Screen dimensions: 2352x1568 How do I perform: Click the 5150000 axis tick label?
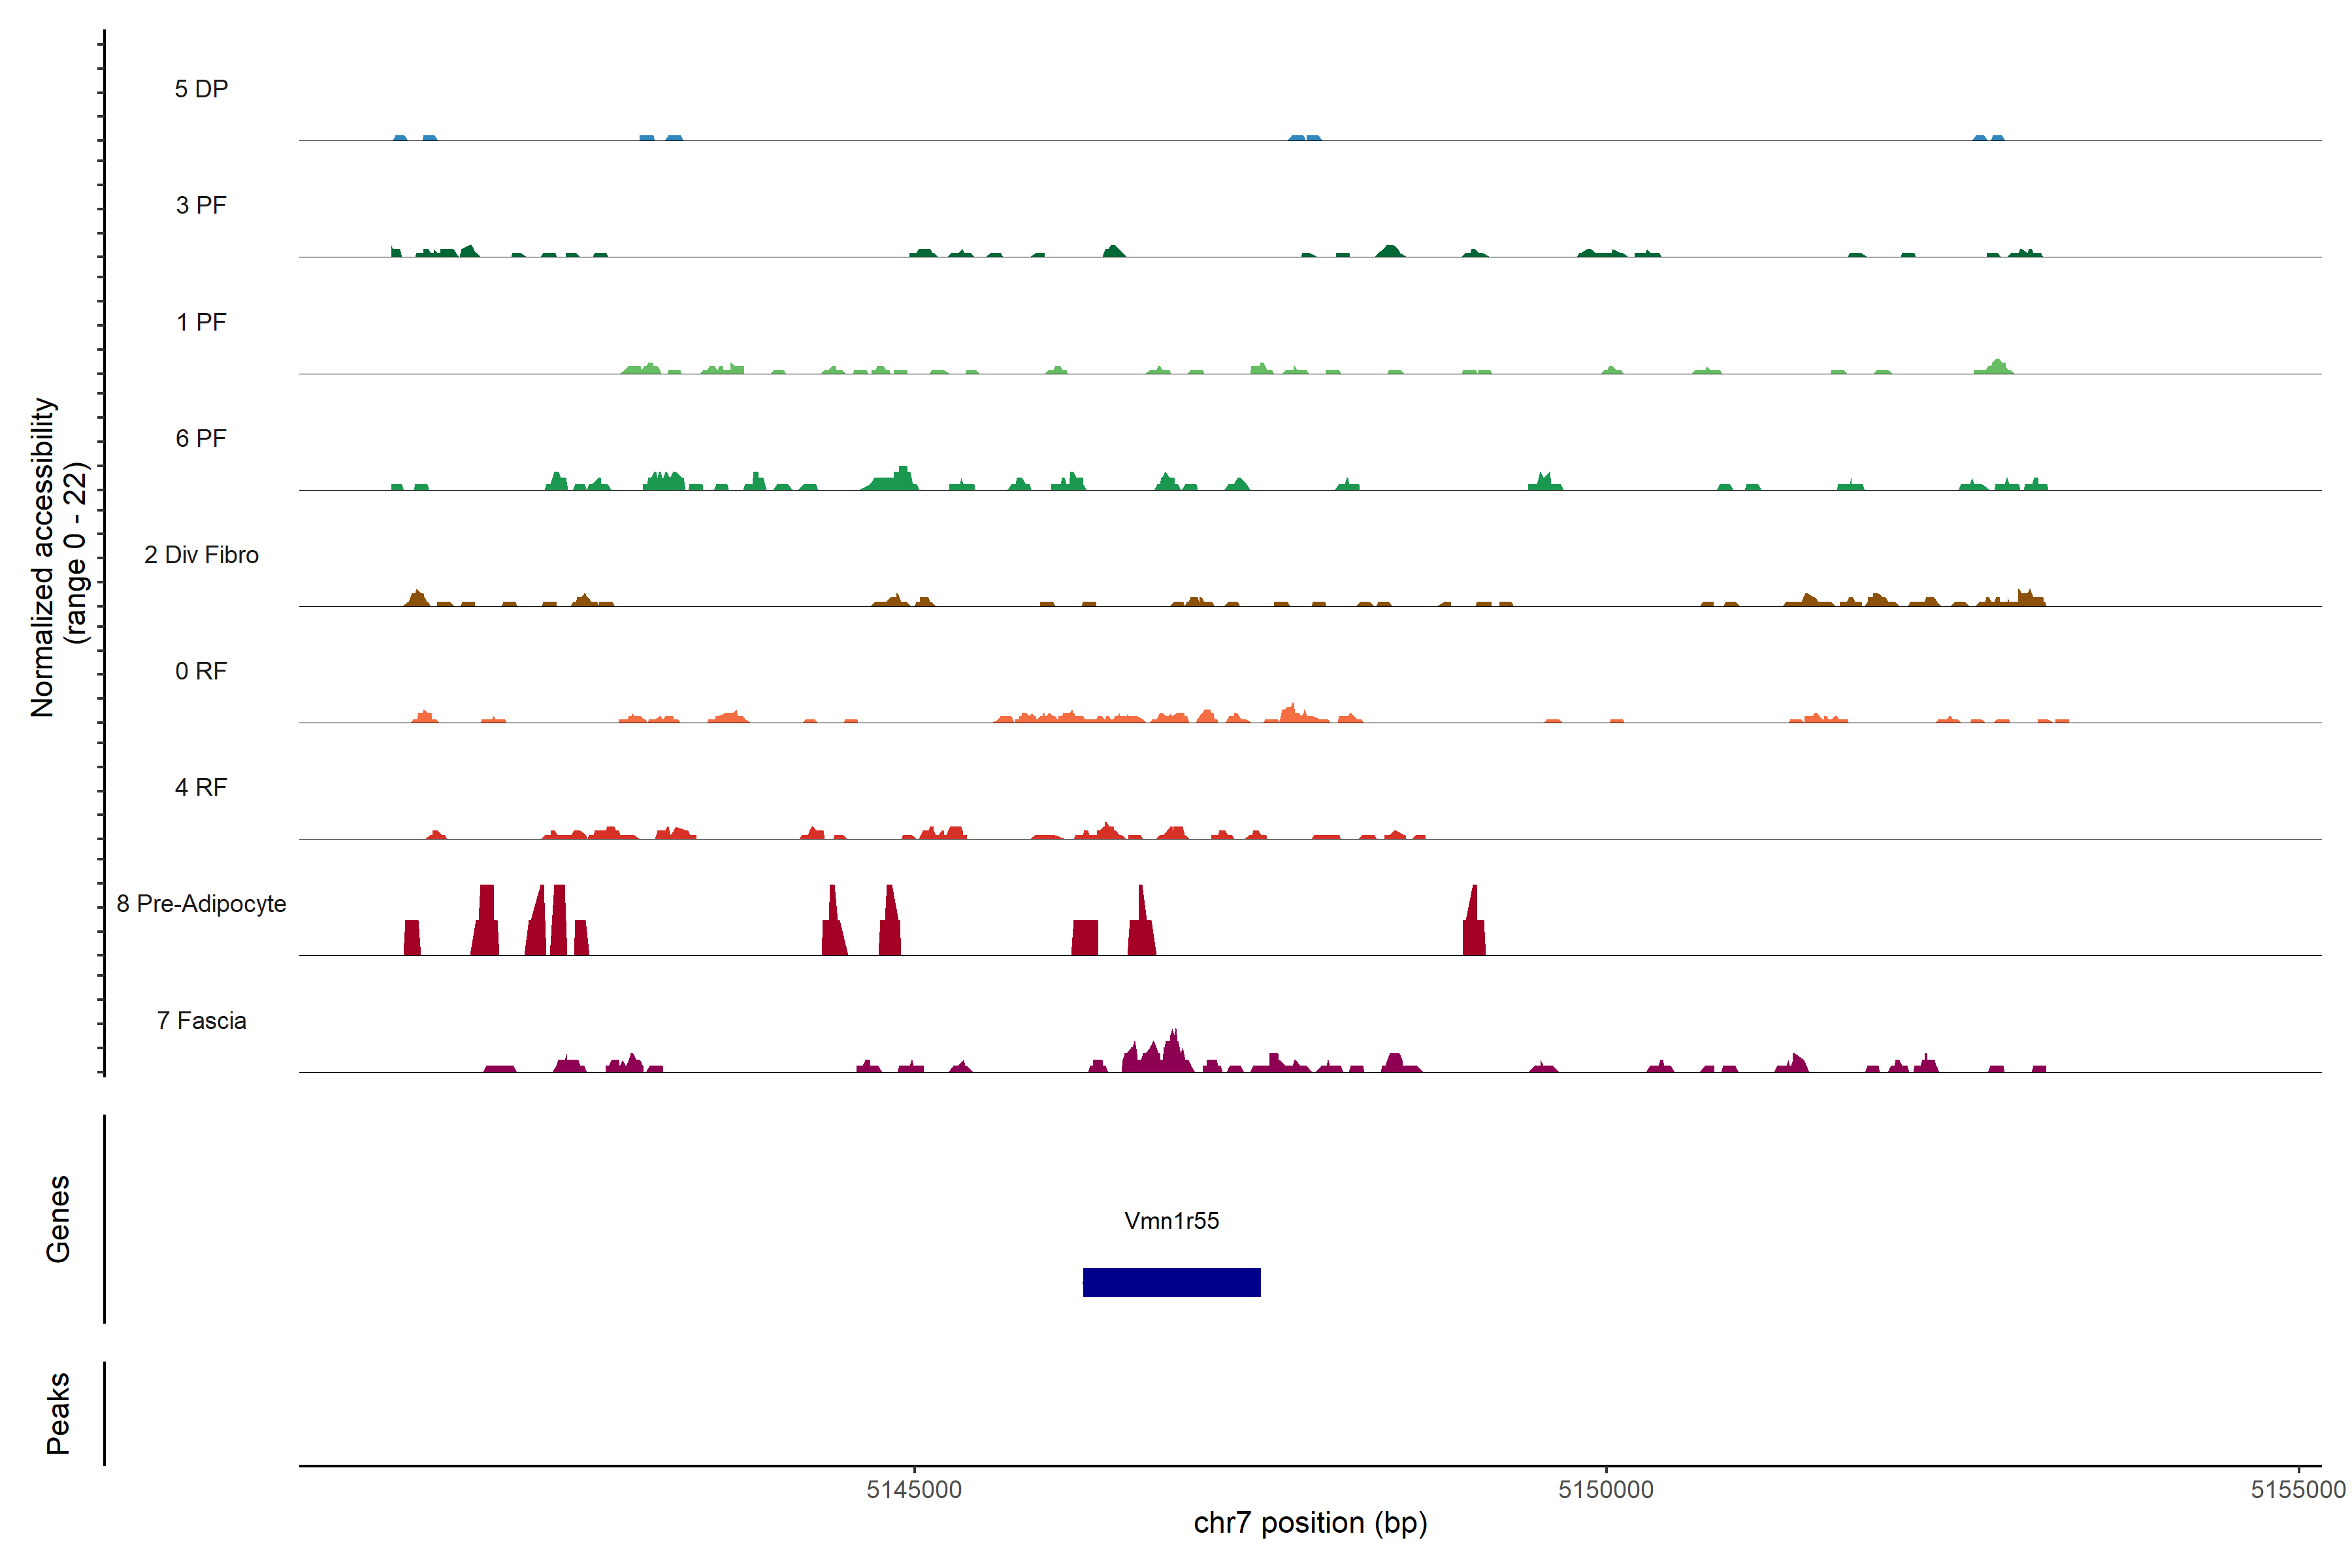pyautogui.click(x=1606, y=1489)
